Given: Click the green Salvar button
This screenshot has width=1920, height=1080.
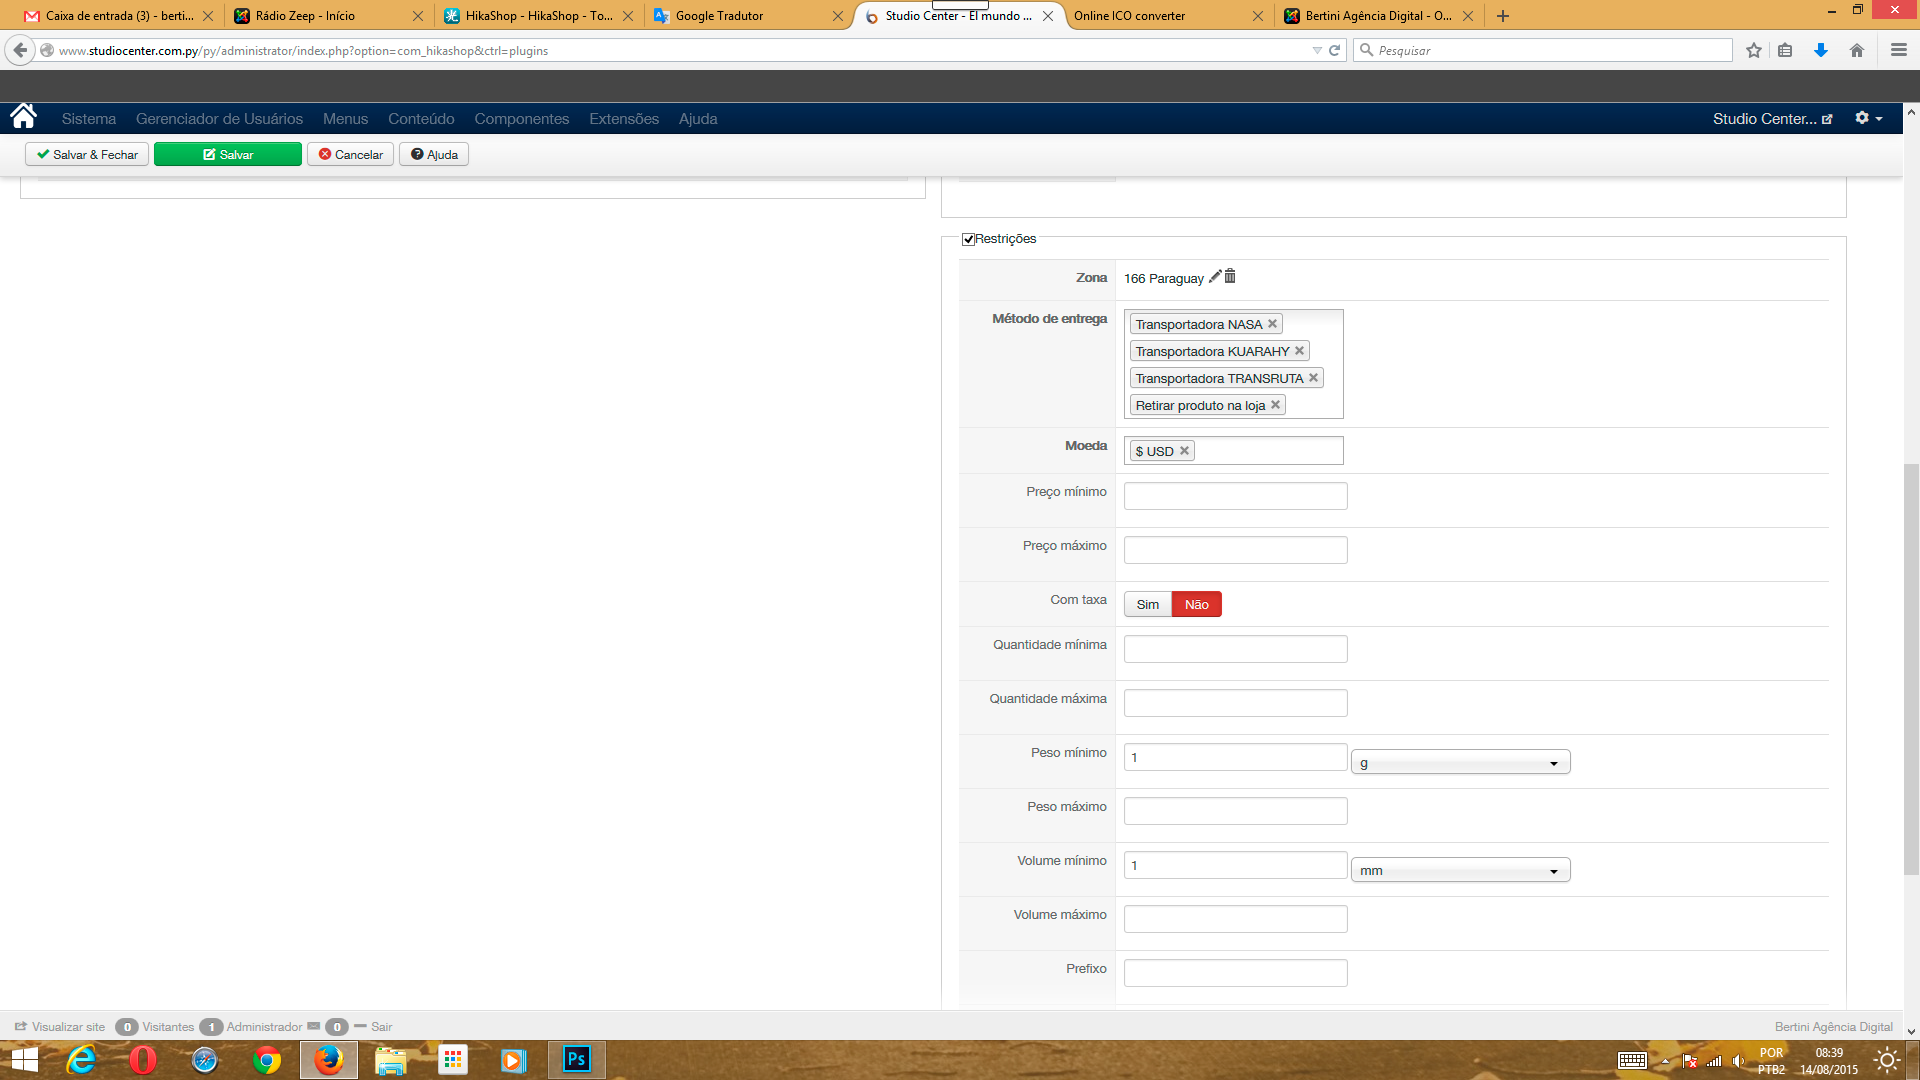Looking at the screenshot, I should point(228,154).
